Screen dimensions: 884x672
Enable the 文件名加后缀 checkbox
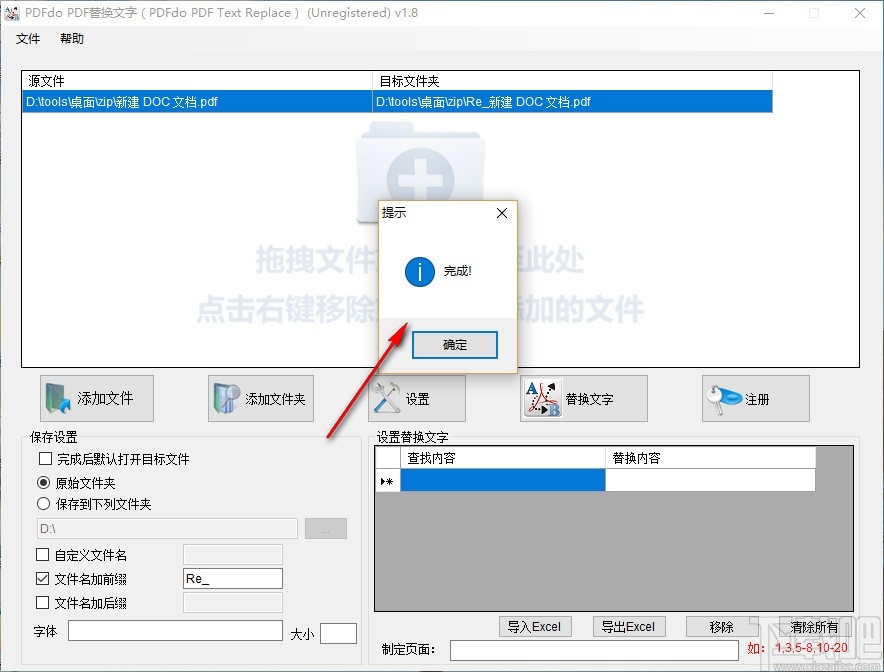pyautogui.click(x=43, y=603)
